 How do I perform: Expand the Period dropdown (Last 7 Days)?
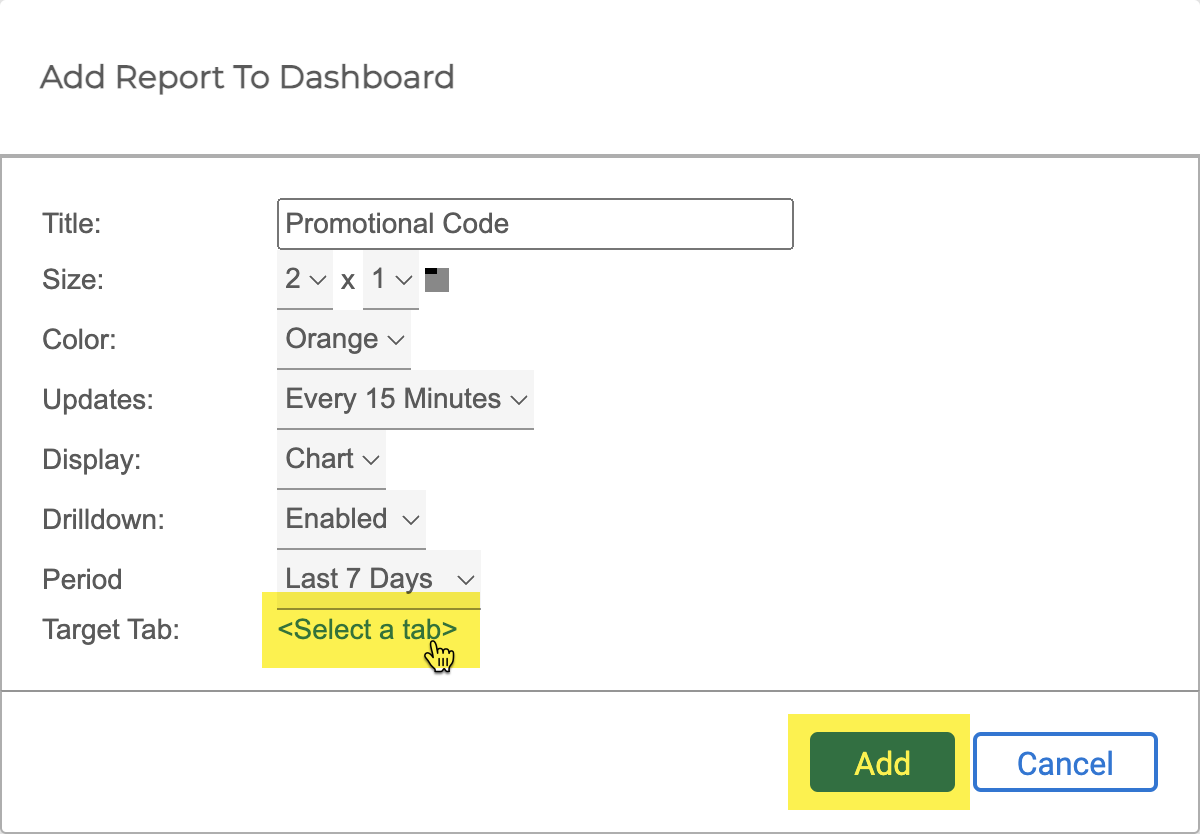(x=378, y=579)
